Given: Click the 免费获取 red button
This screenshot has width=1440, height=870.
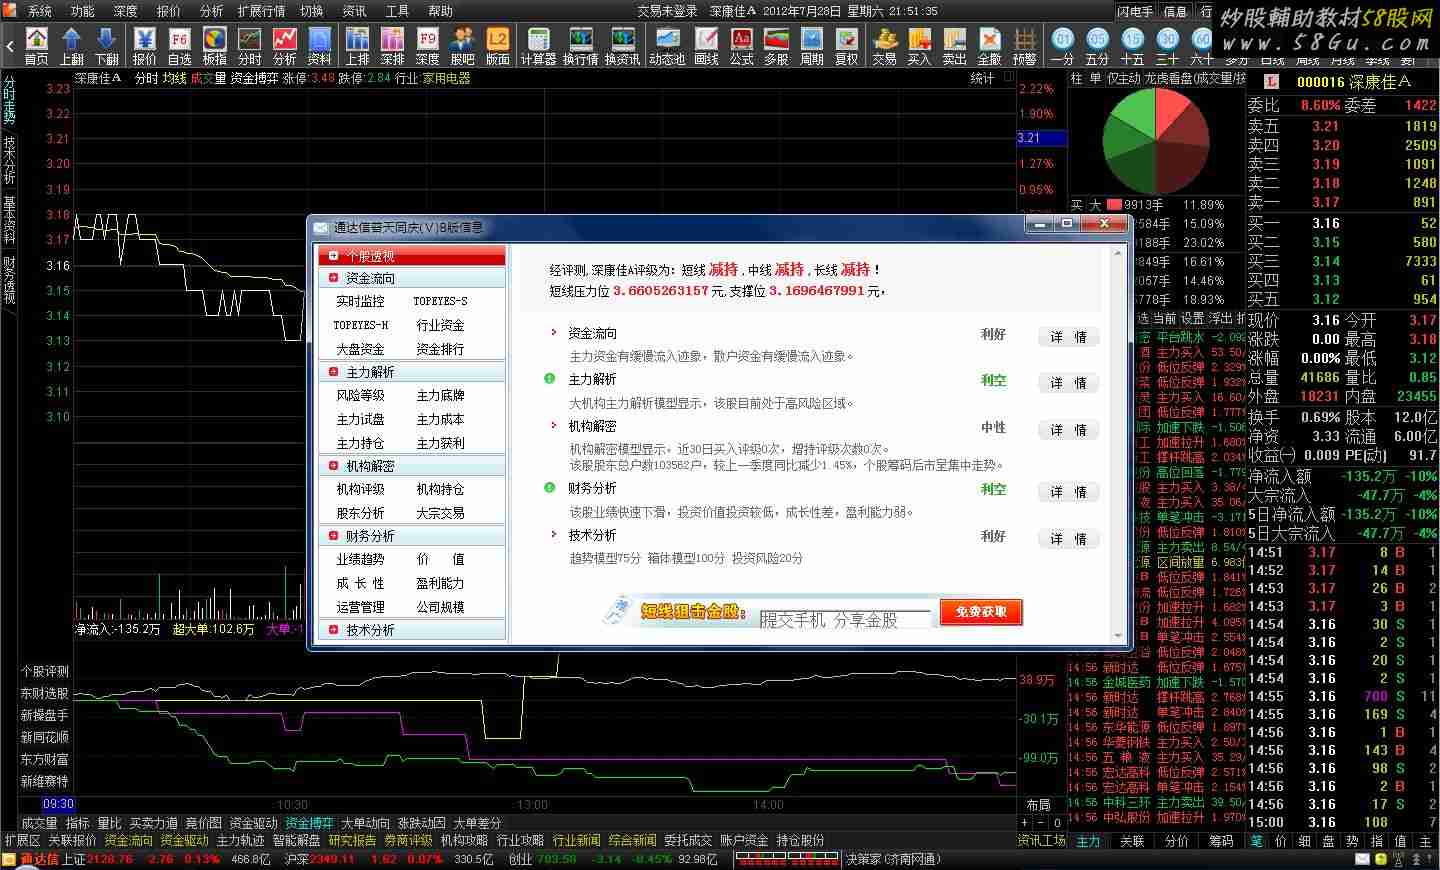Looking at the screenshot, I should [x=981, y=611].
